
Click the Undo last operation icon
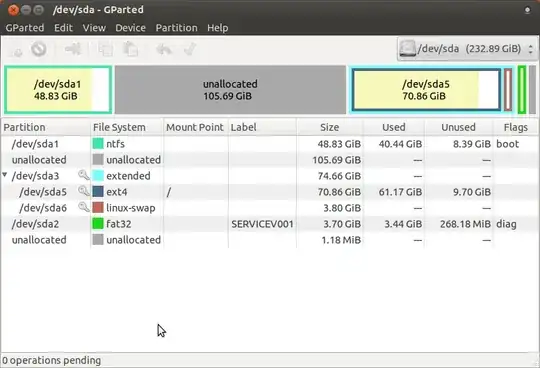(x=164, y=50)
